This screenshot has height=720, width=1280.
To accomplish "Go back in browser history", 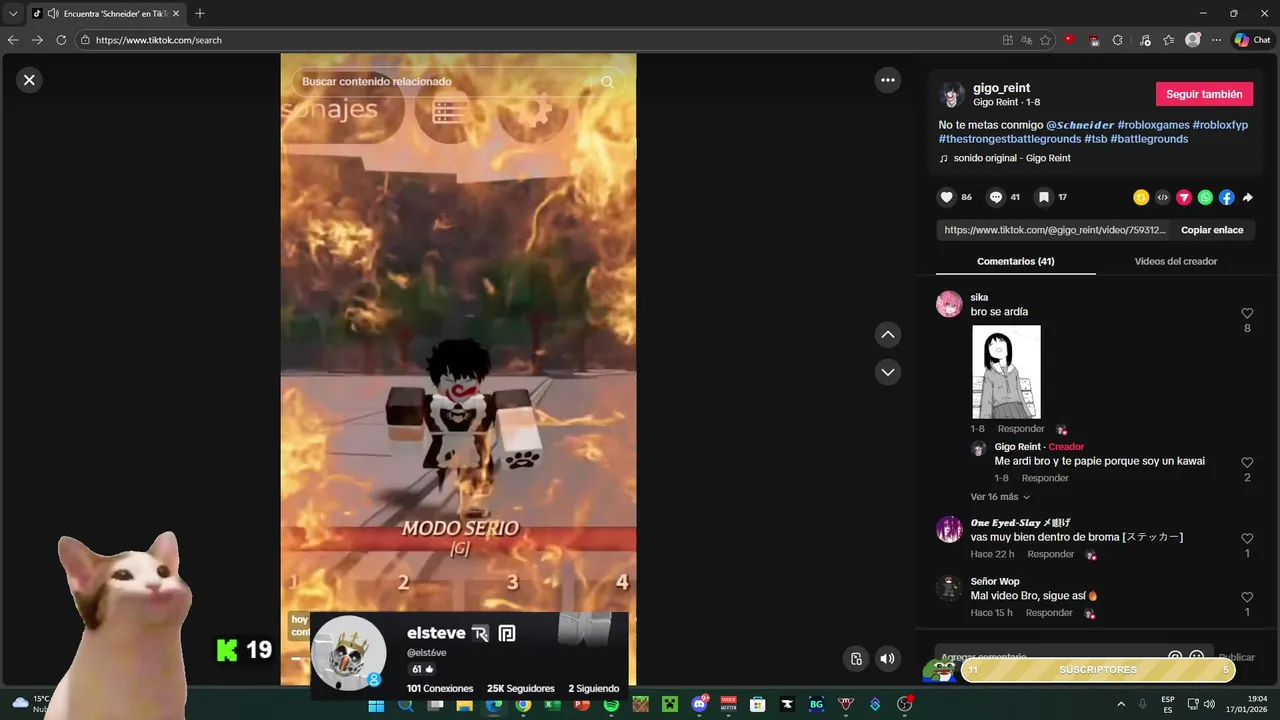I will click(13, 40).
